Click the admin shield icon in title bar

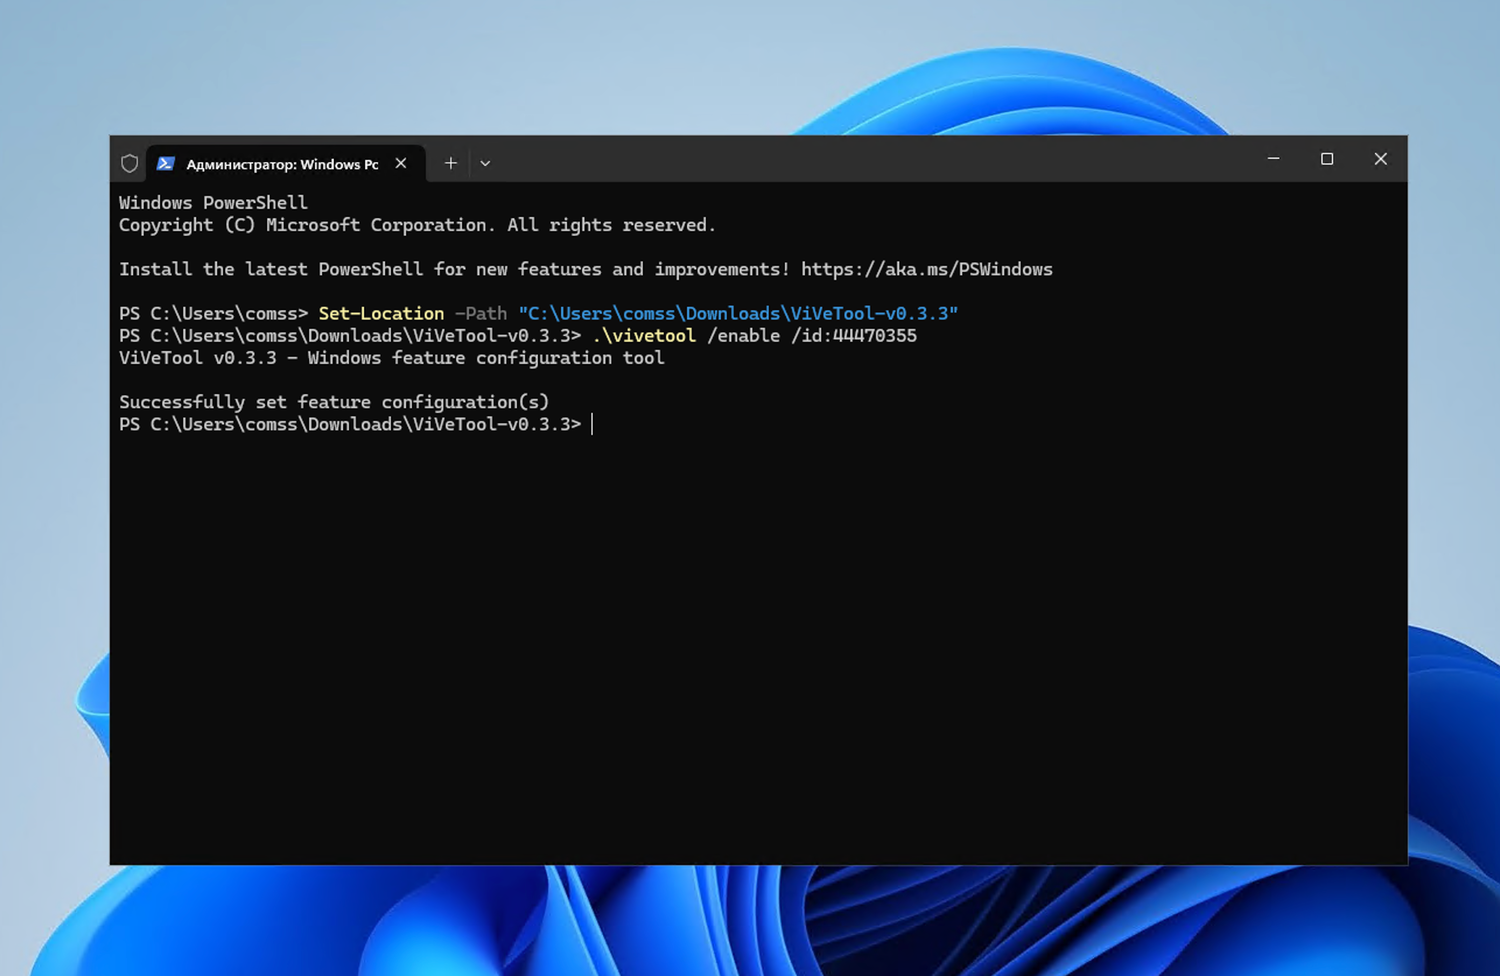pos(129,163)
